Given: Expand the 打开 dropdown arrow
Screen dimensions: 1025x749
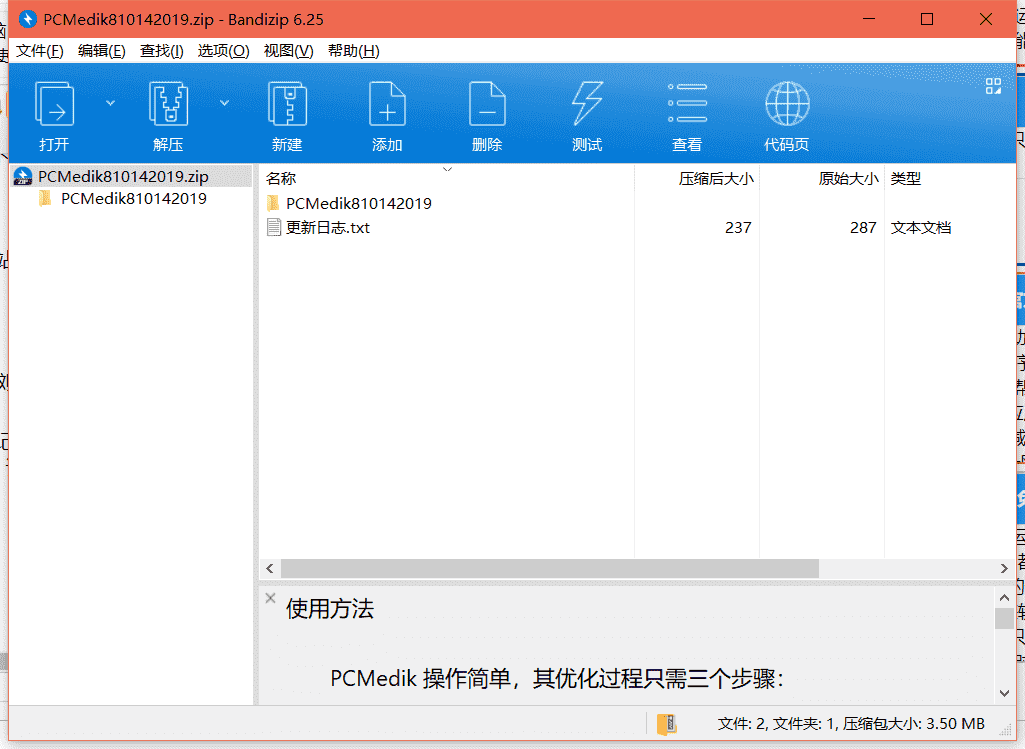Looking at the screenshot, I should click(110, 103).
